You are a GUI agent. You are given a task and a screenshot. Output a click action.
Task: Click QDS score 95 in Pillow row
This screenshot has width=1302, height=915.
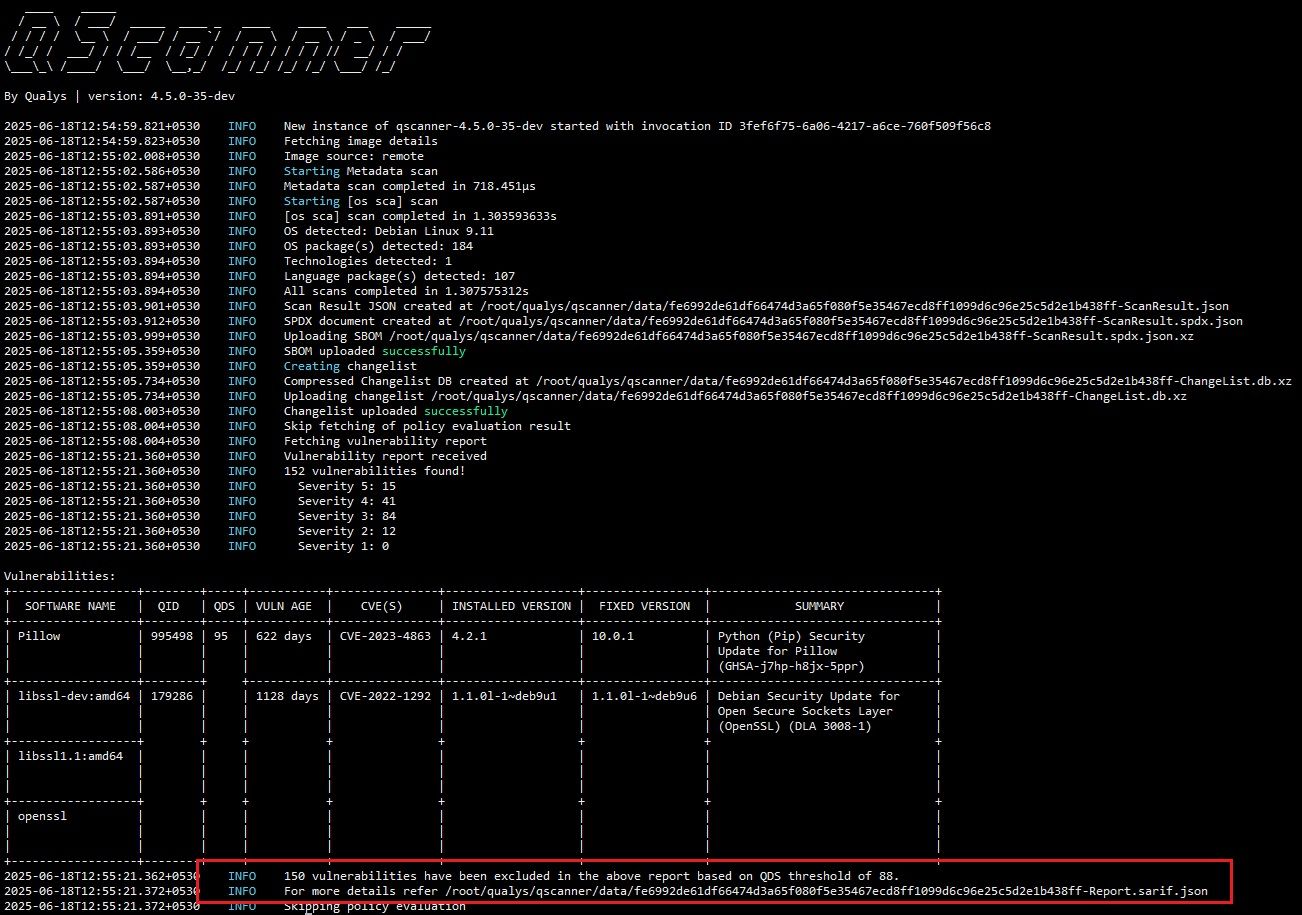(221, 636)
